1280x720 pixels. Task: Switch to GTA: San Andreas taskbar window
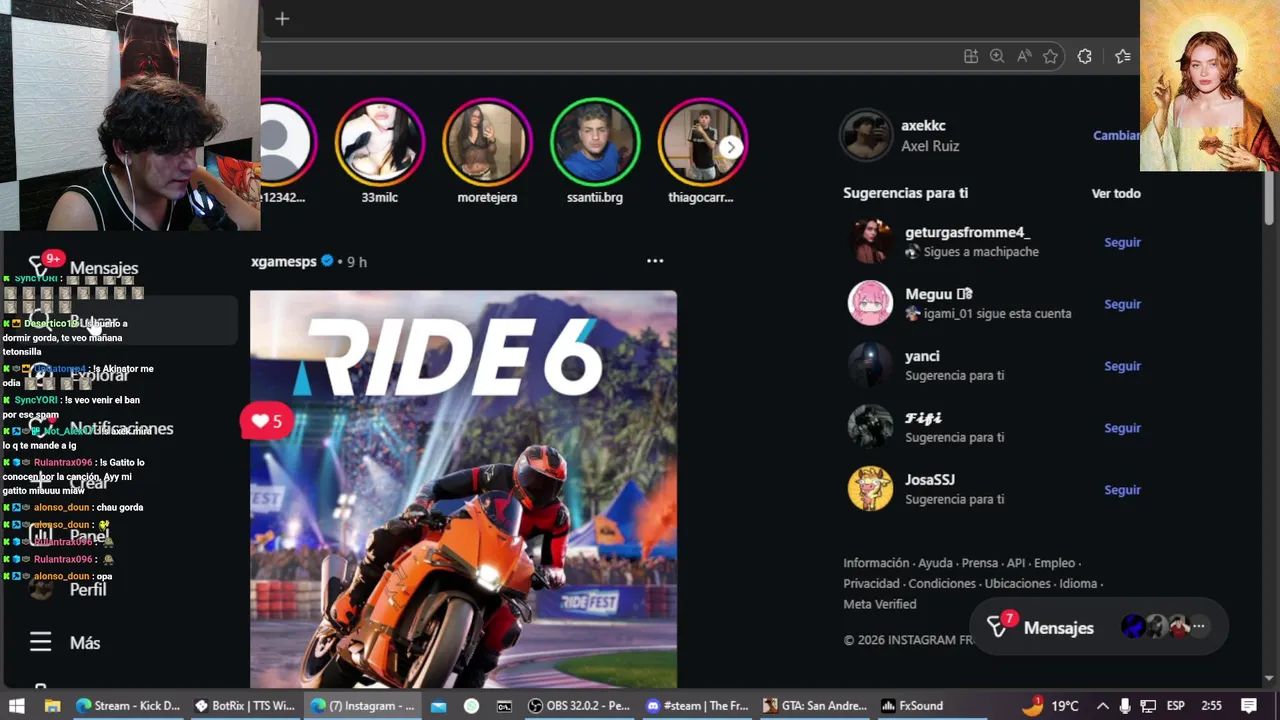(814, 705)
